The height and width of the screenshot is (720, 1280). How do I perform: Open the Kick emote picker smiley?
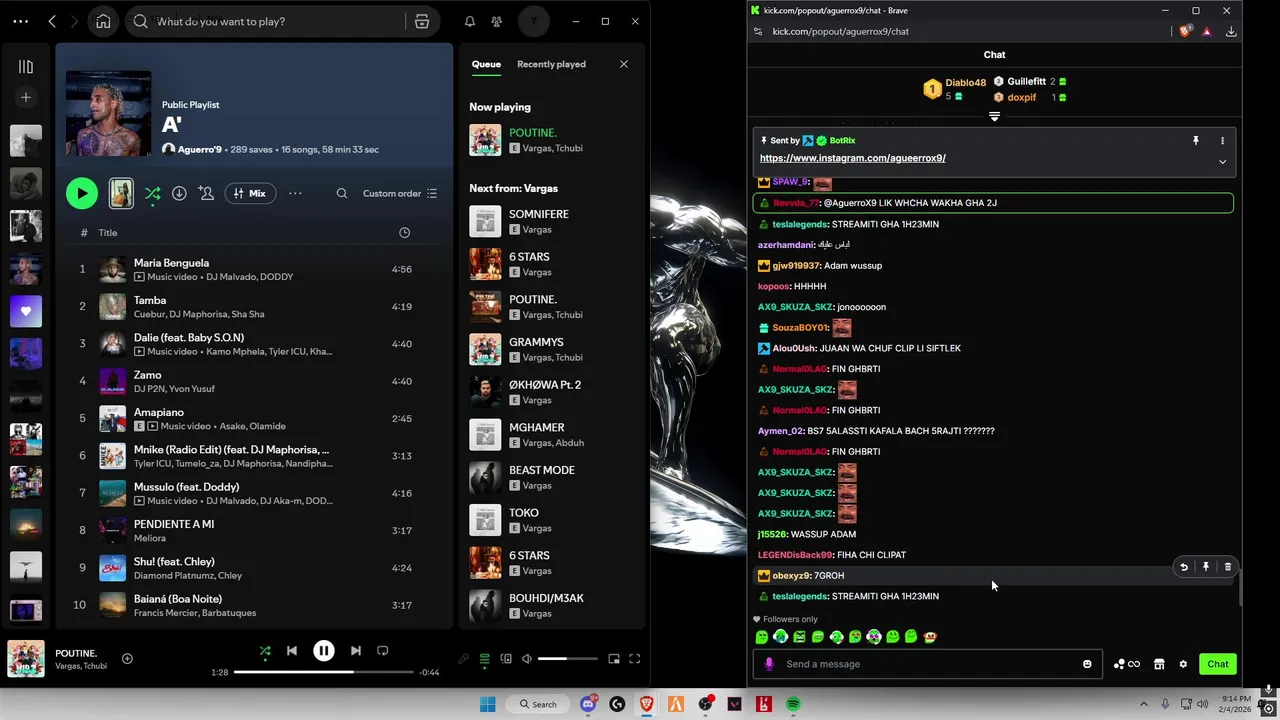coord(1087,664)
